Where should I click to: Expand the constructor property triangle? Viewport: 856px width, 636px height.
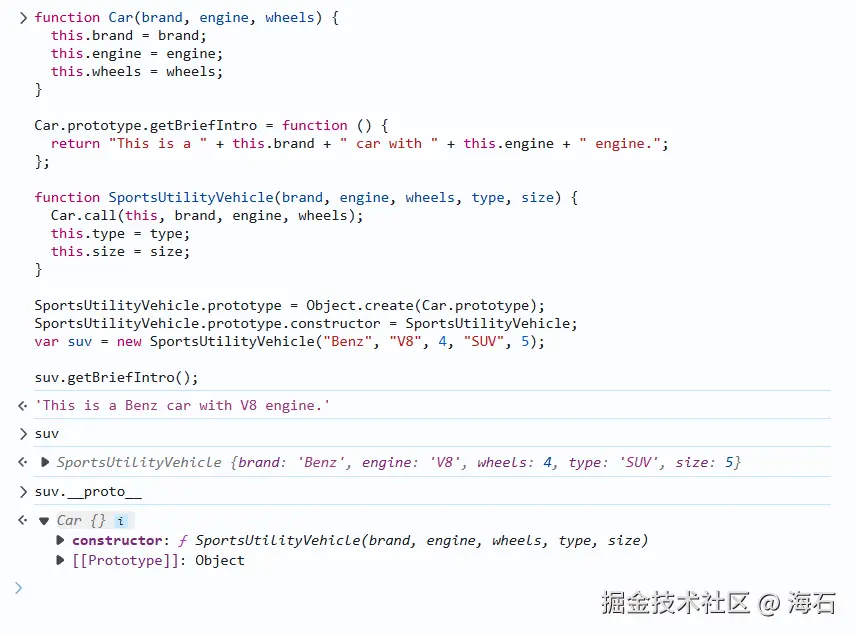pos(61,540)
